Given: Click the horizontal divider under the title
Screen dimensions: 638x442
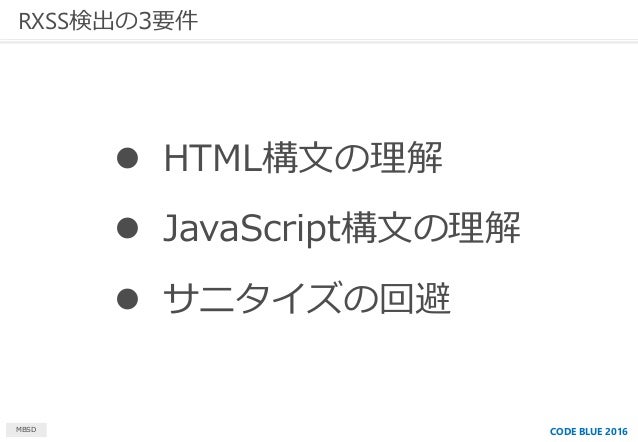Looking at the screenshot, I should pos(319,41).
